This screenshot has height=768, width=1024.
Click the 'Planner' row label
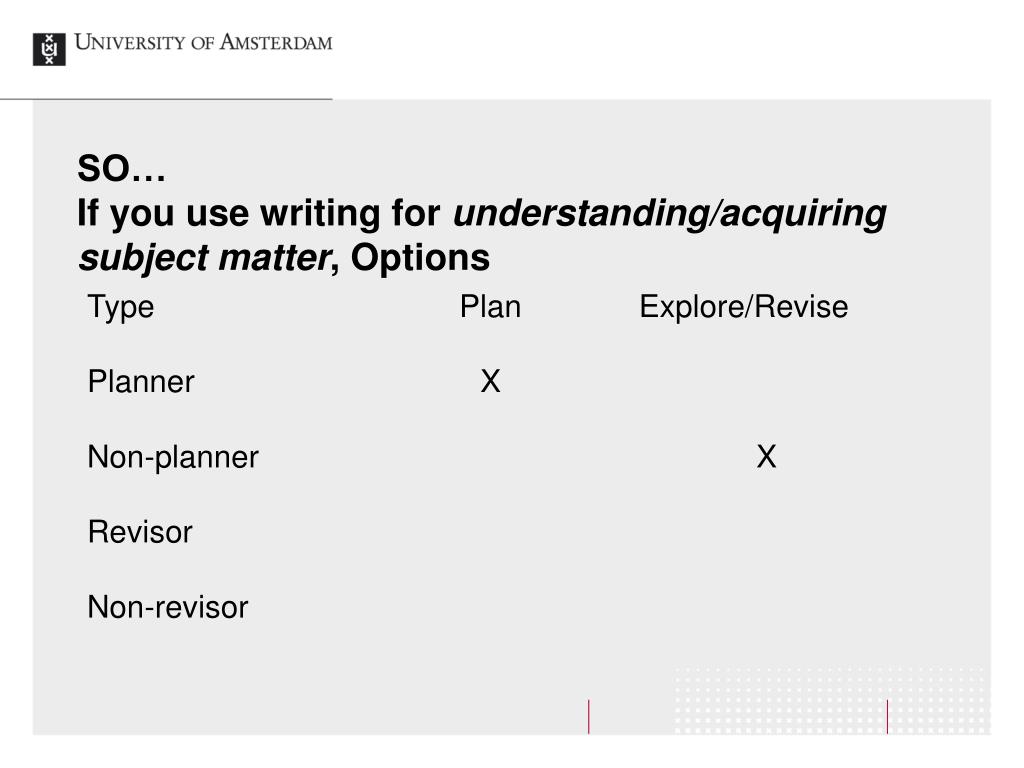(x=141, y=381)
